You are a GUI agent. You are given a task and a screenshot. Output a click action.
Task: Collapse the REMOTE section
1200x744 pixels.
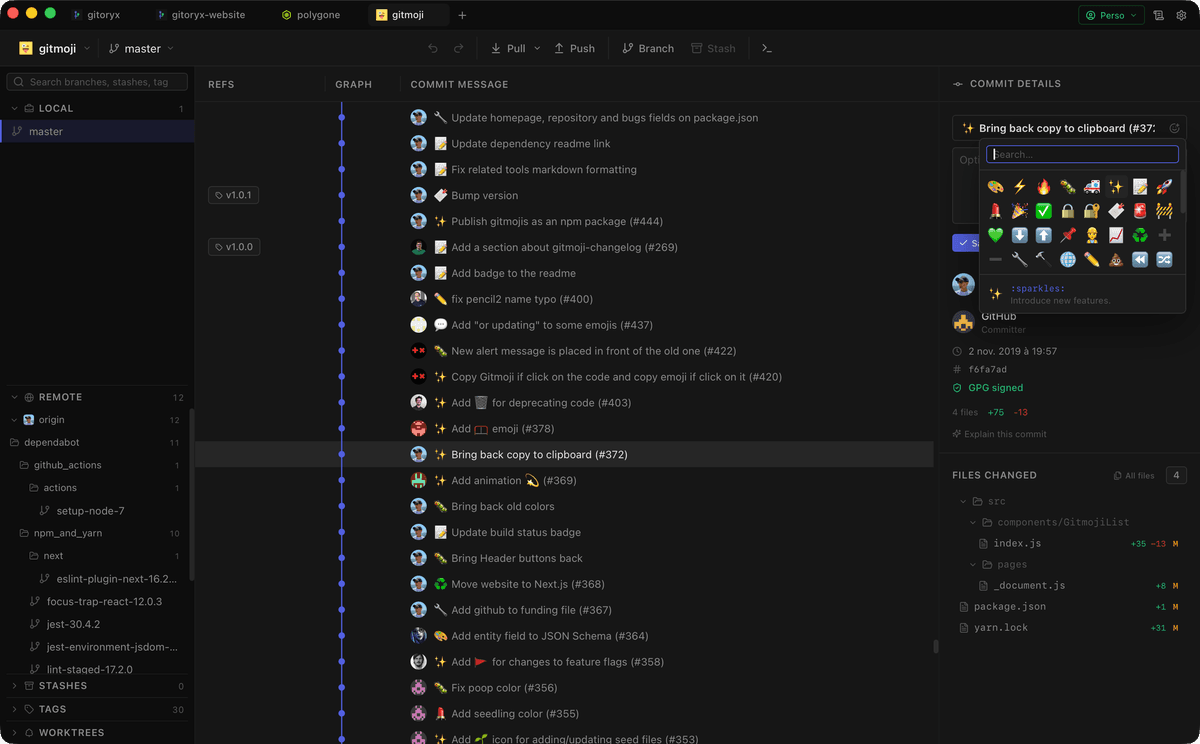coord(15,397)
